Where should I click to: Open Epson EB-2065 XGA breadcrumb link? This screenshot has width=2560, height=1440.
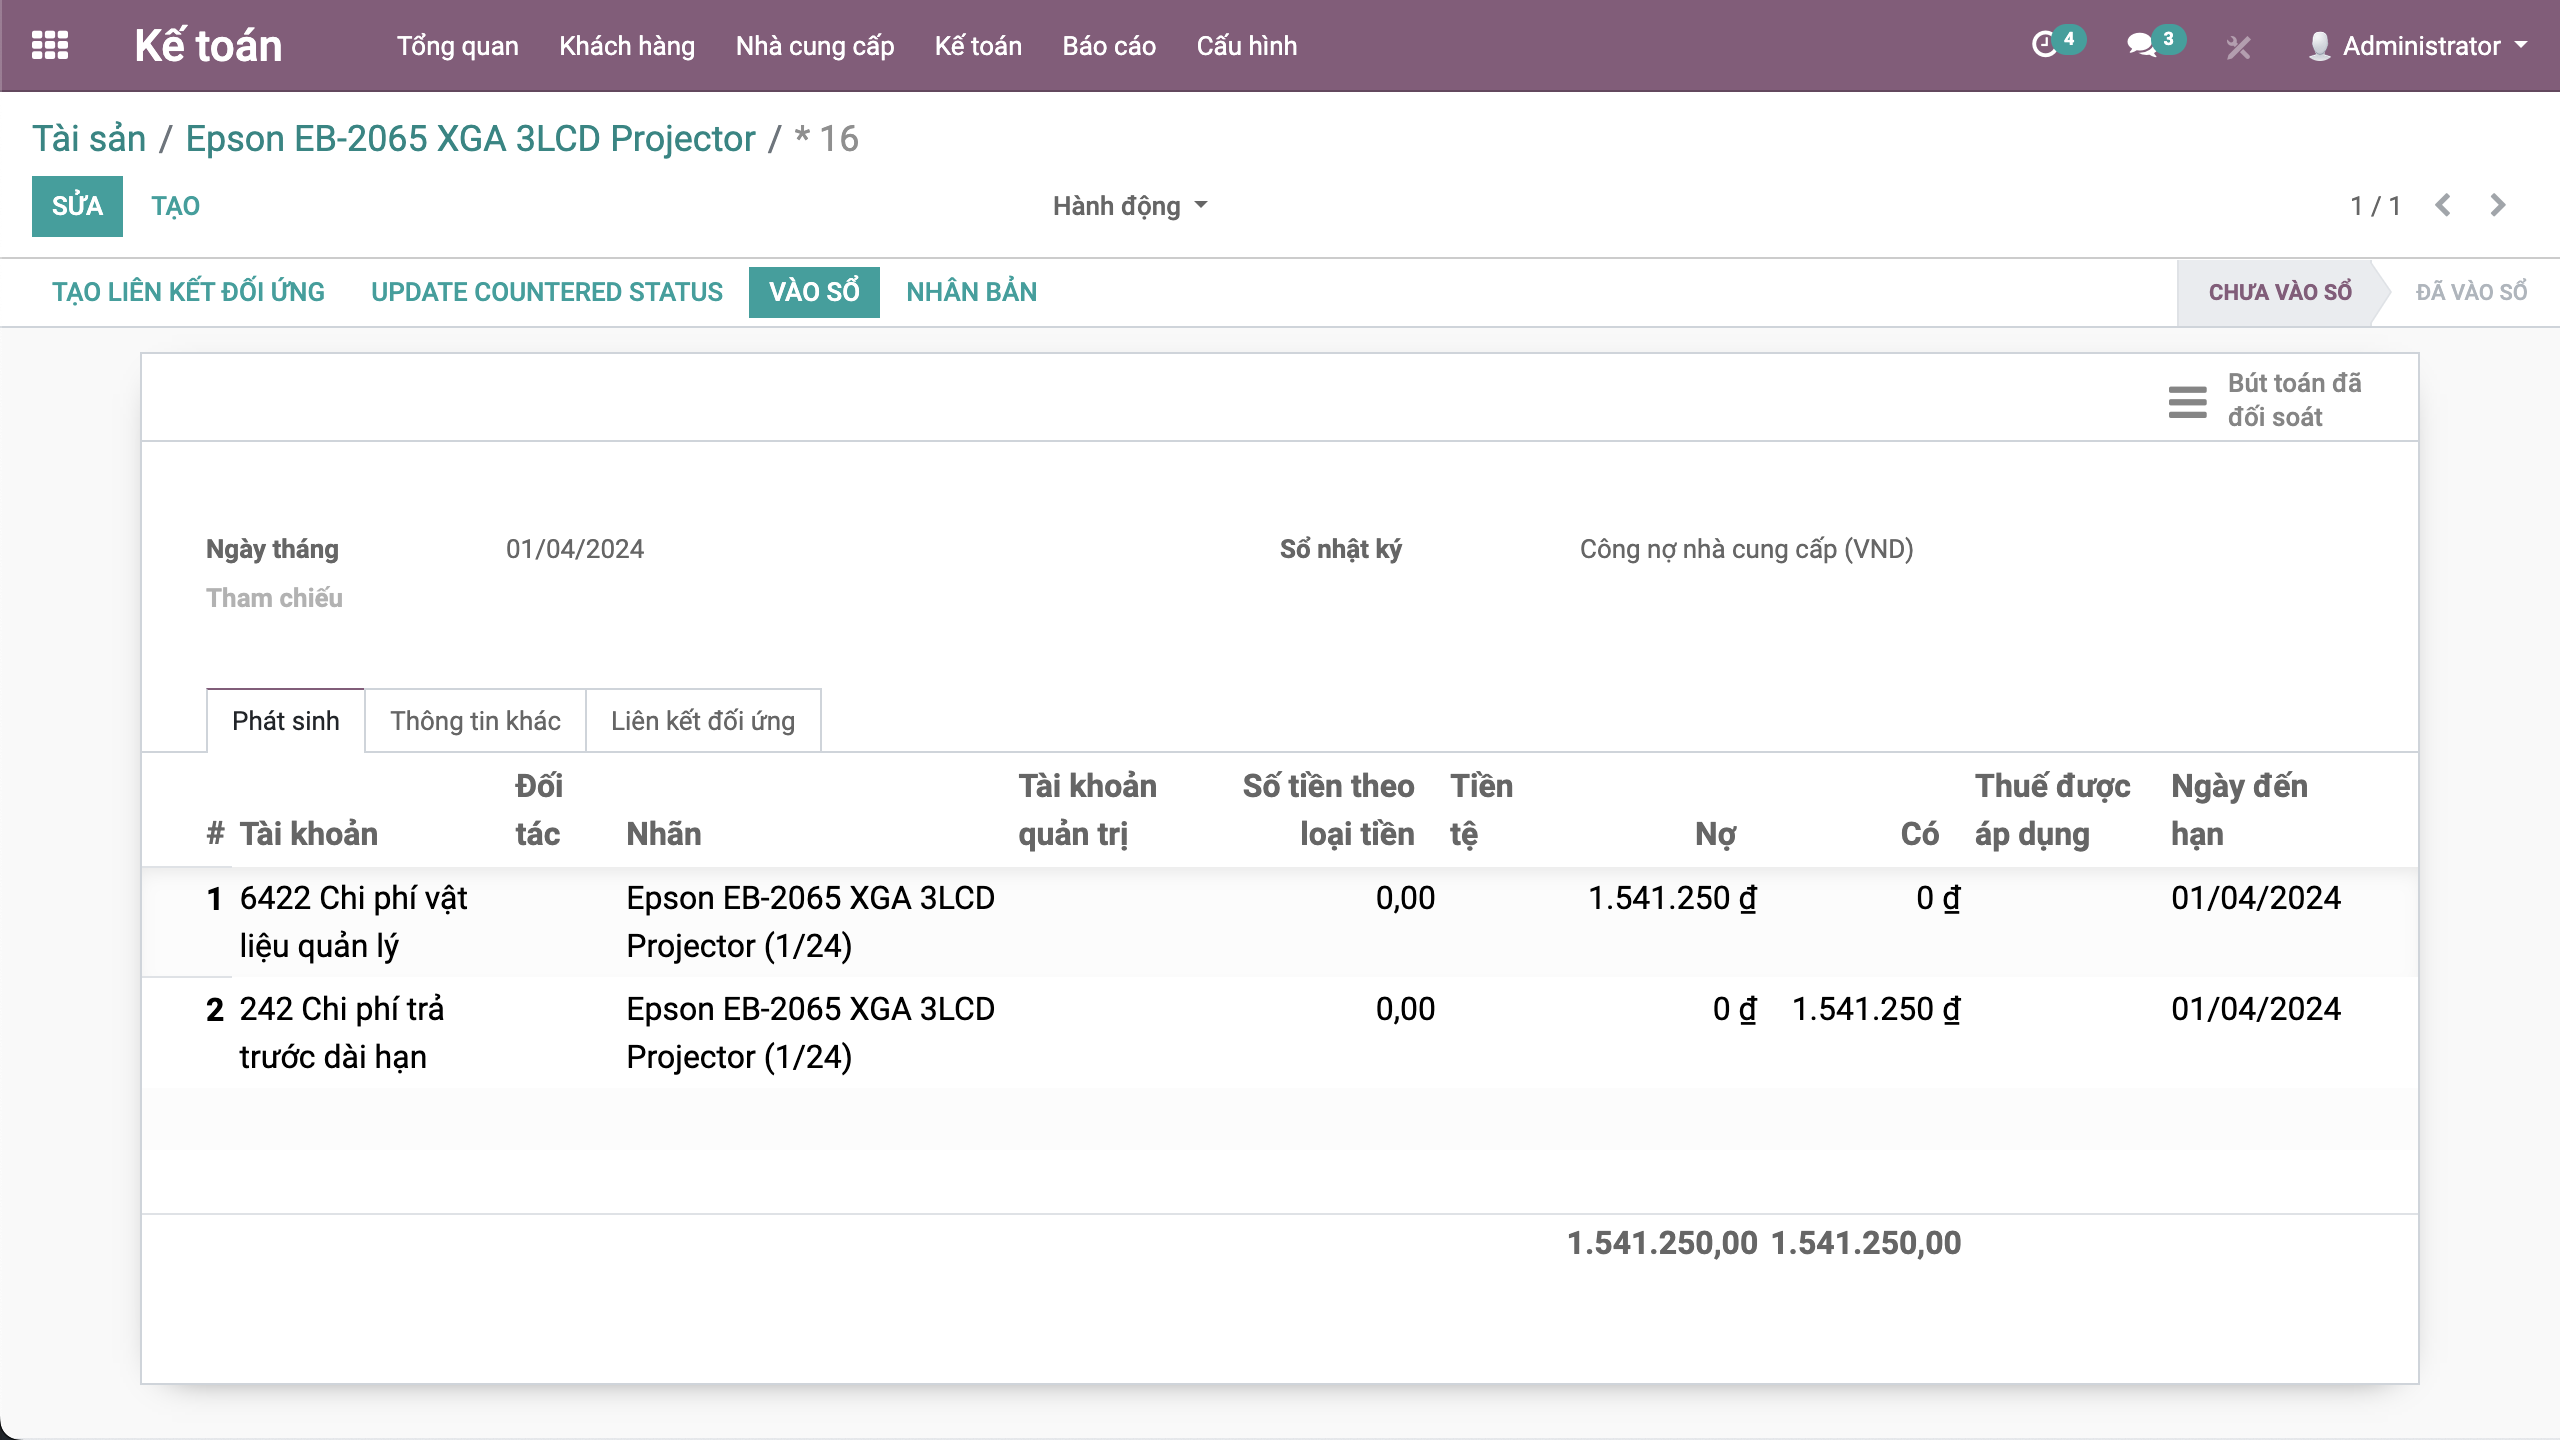click(470, 139)
